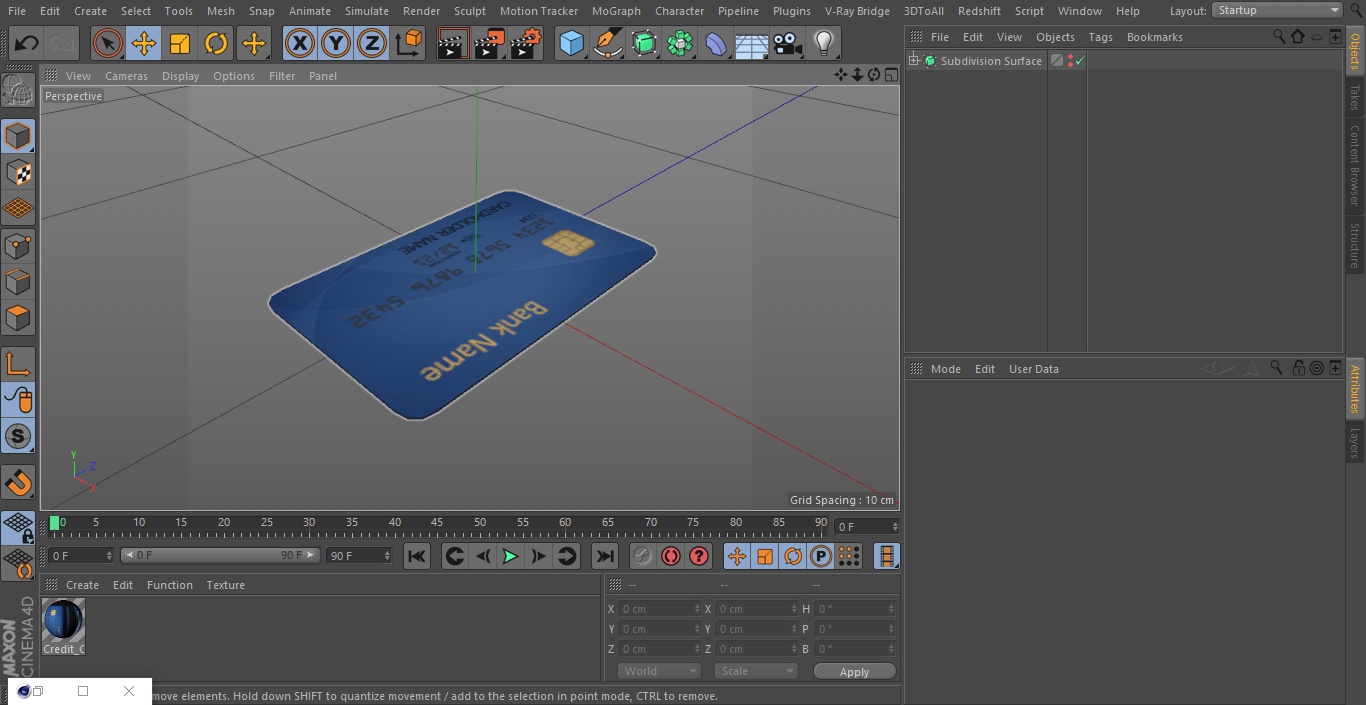Open the Attributes side tab
The width and height of the screenshot is (1366, 705).
coord(1355,390)
